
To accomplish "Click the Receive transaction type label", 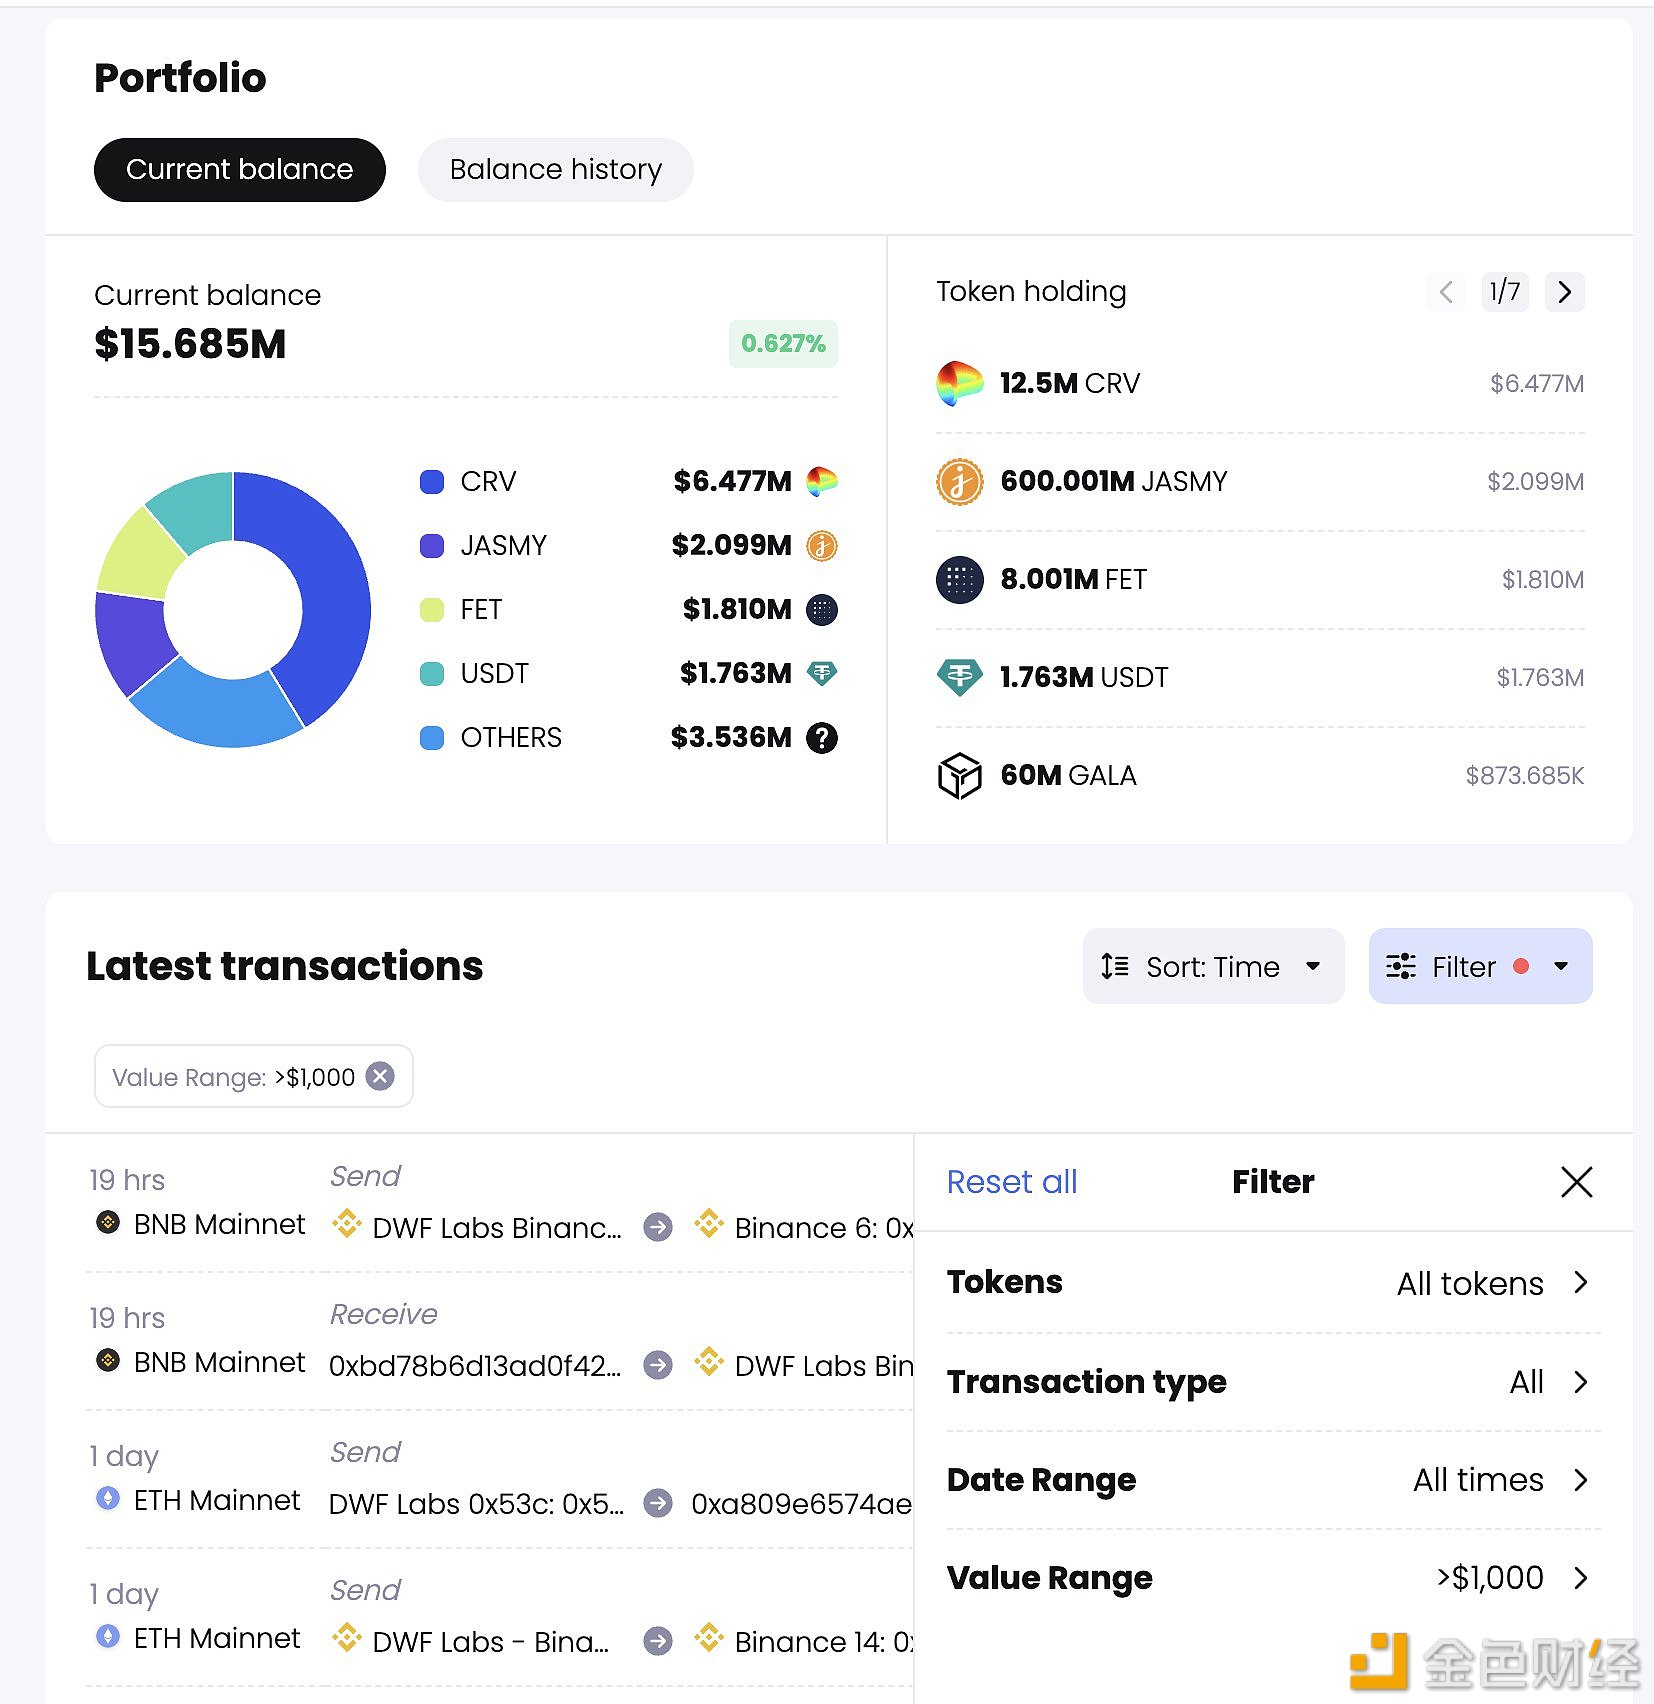I will 384,1314.
